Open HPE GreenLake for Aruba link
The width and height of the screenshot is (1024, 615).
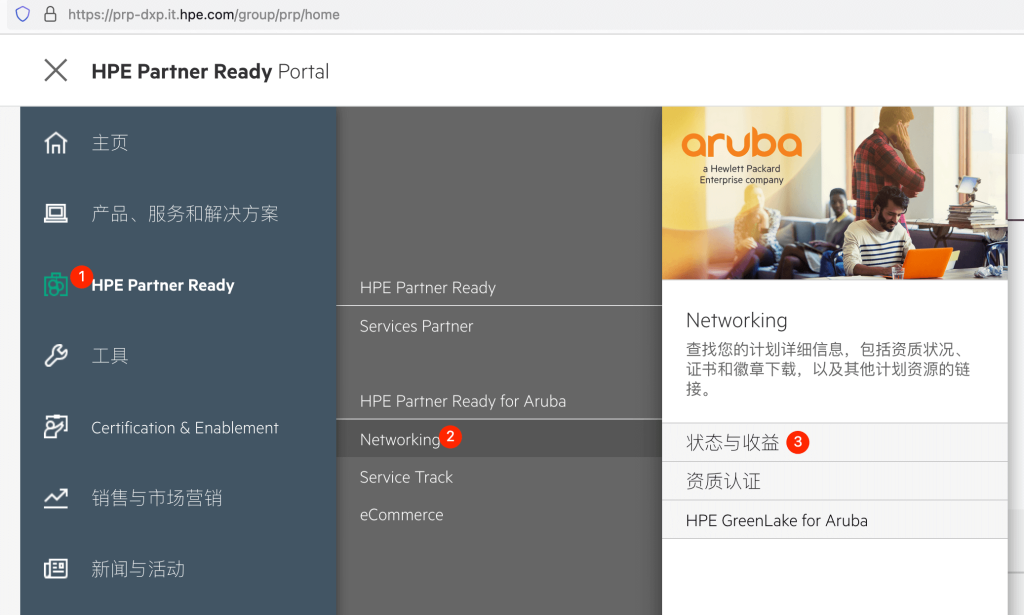pos(835,520)
